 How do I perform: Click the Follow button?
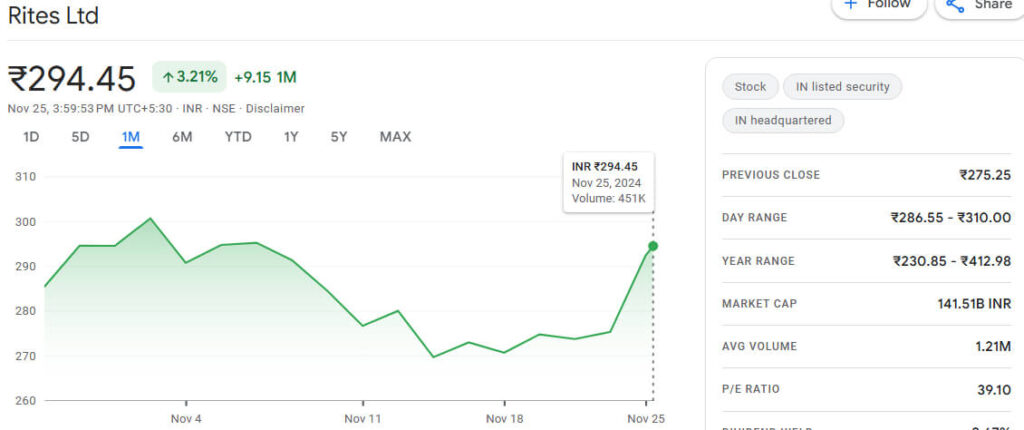(x=878, y=7)
